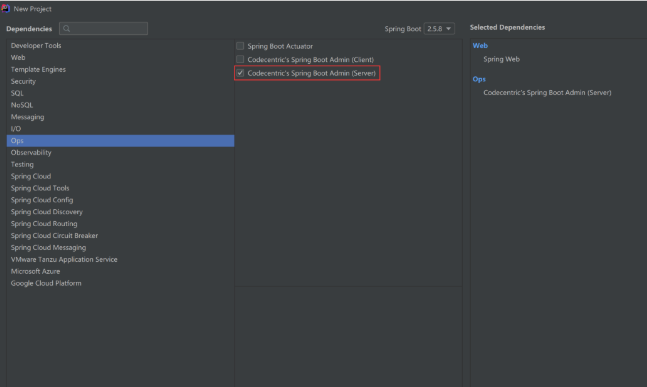Enable the Spring Boot Actuator checkbox

240,46
